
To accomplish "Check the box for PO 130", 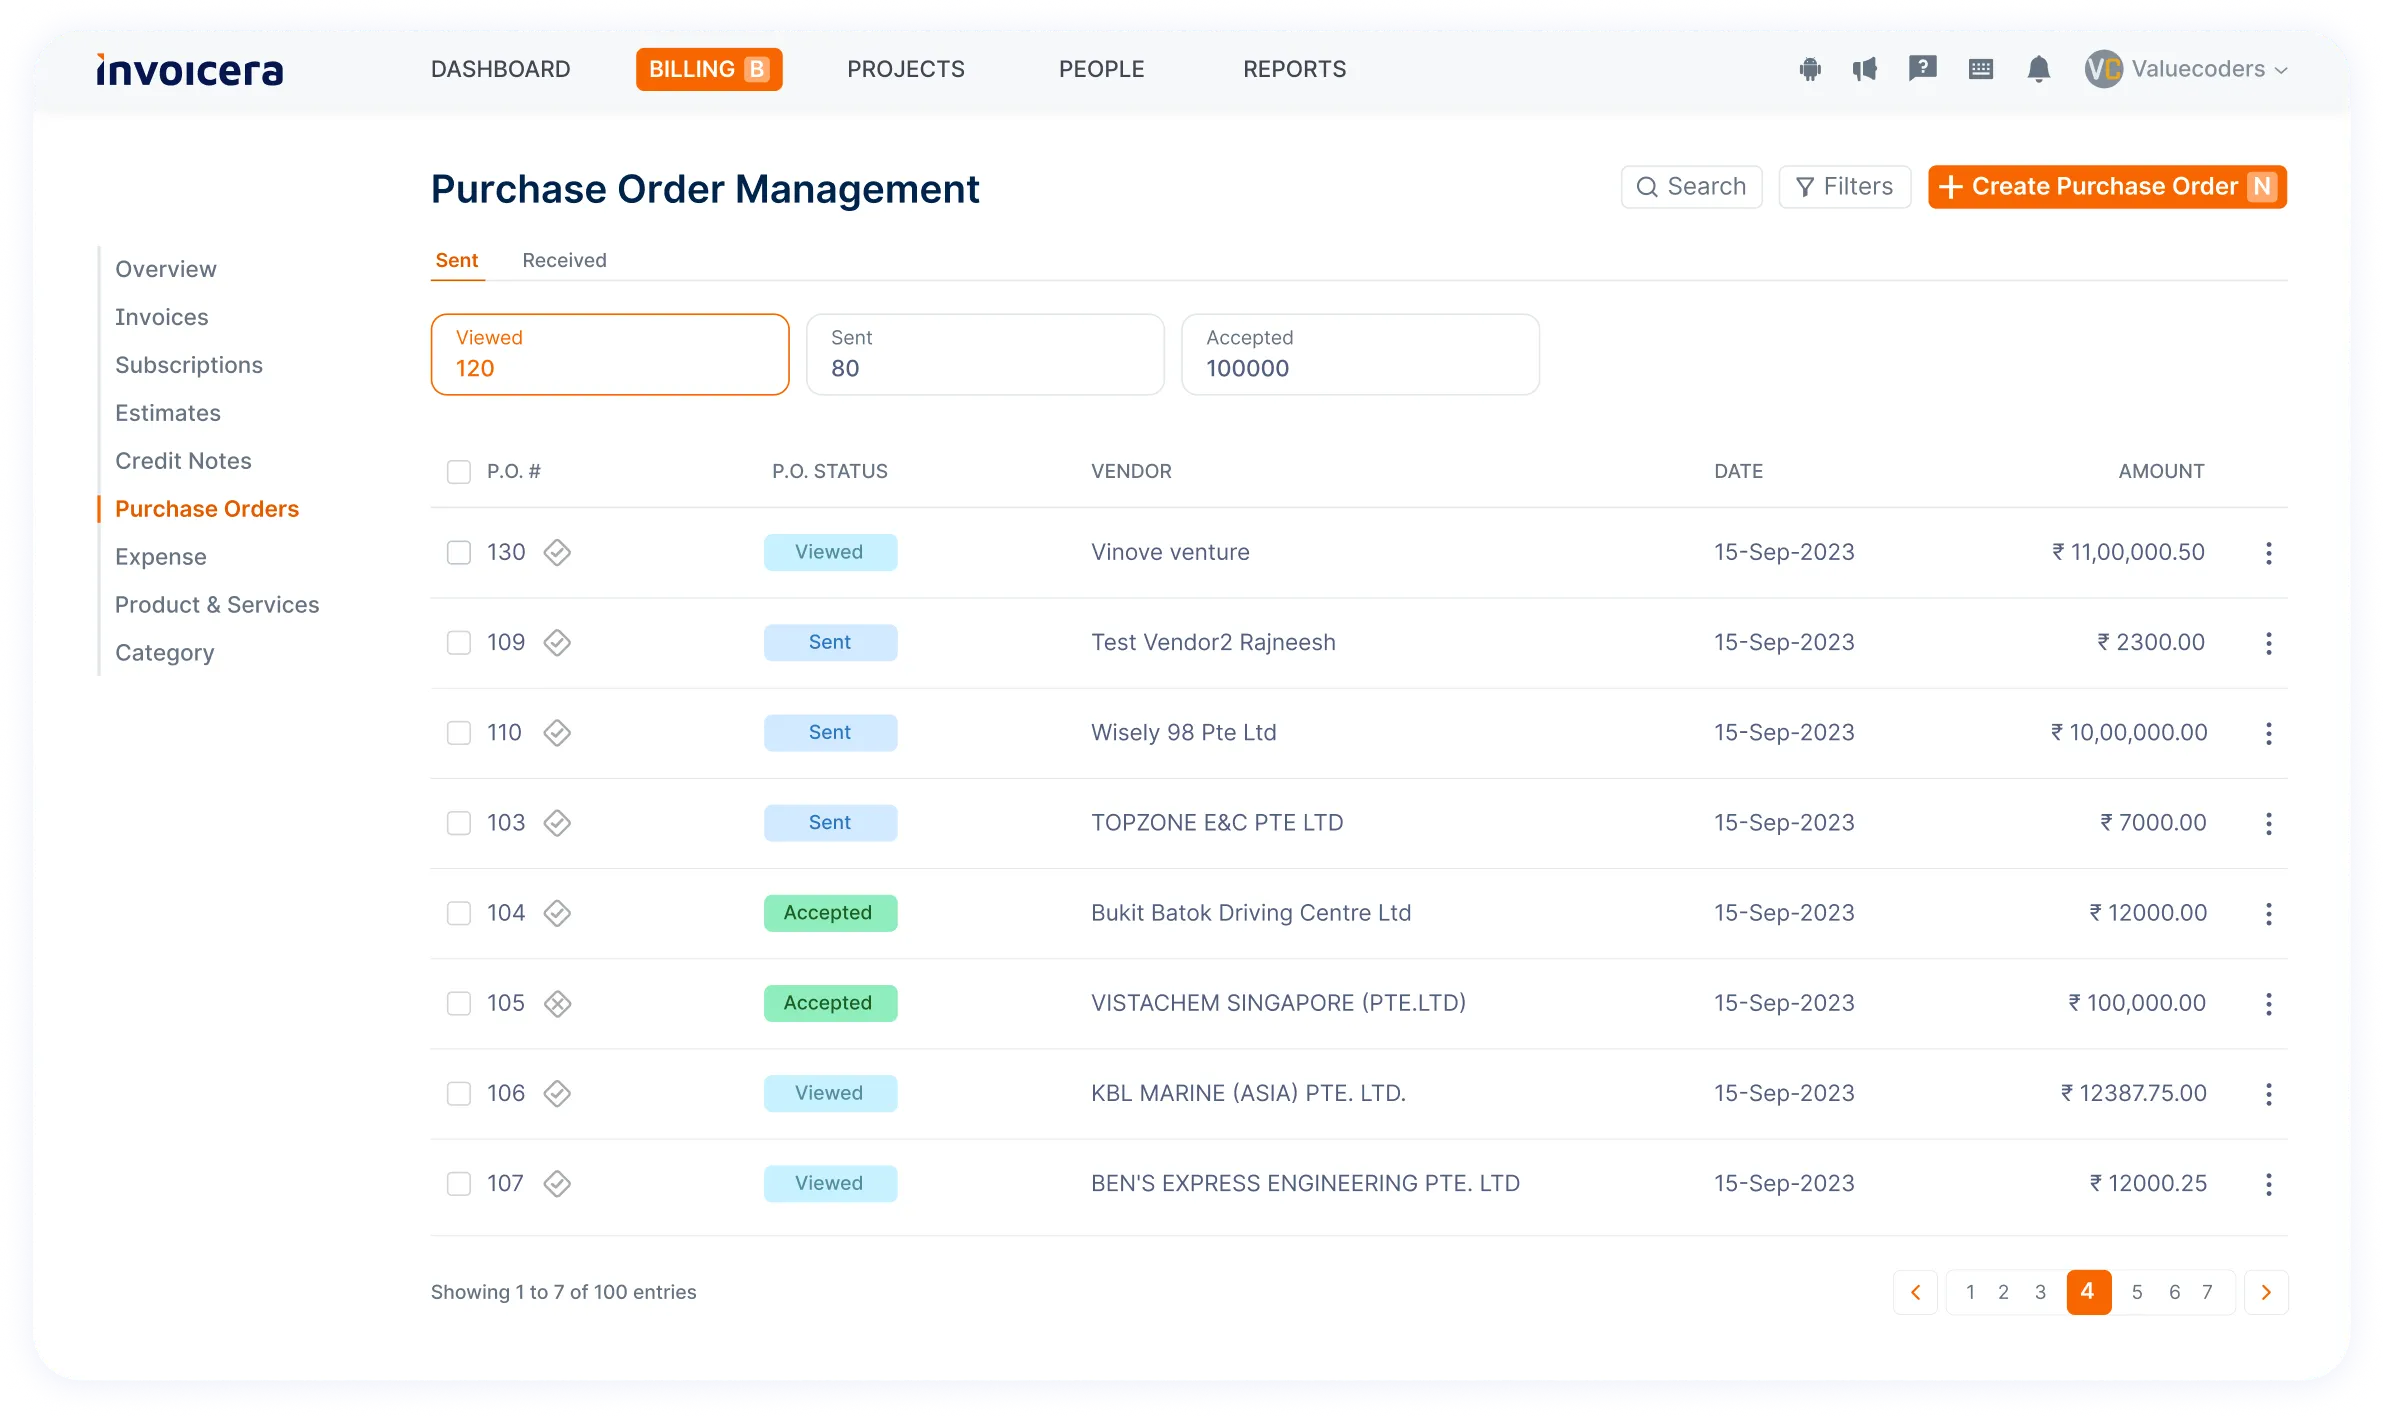I will click(x=458, y=552).
